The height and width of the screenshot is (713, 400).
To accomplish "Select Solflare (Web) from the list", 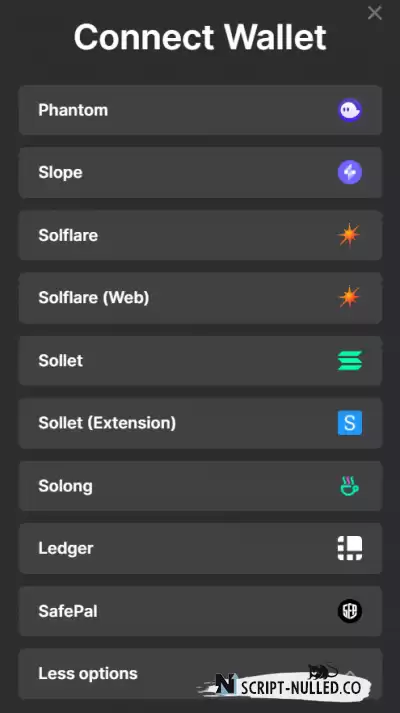I will coord(200,297).
